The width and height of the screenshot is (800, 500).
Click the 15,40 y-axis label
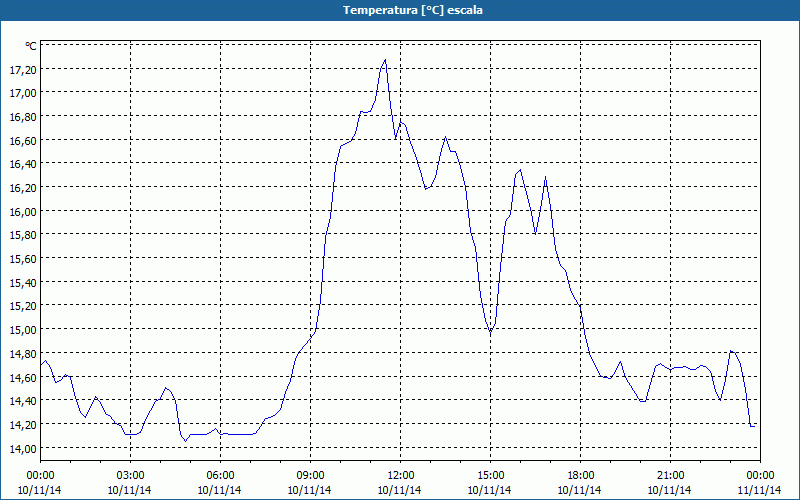pos(23,283)
